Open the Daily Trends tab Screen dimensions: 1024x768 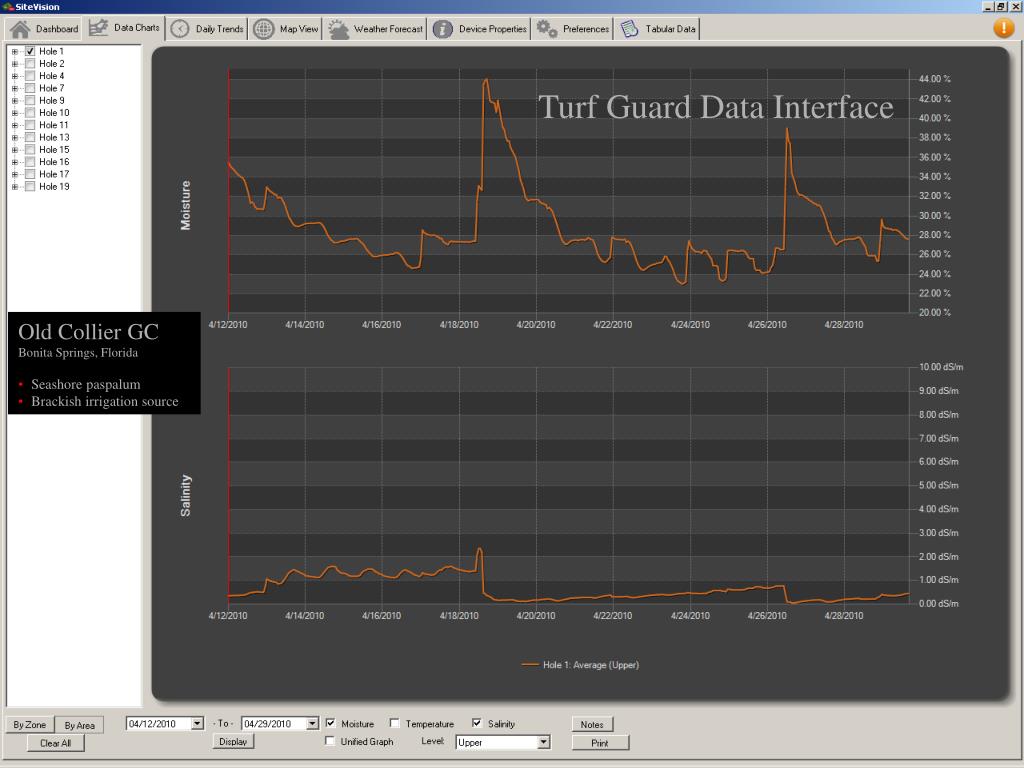(x=206, y=29)
